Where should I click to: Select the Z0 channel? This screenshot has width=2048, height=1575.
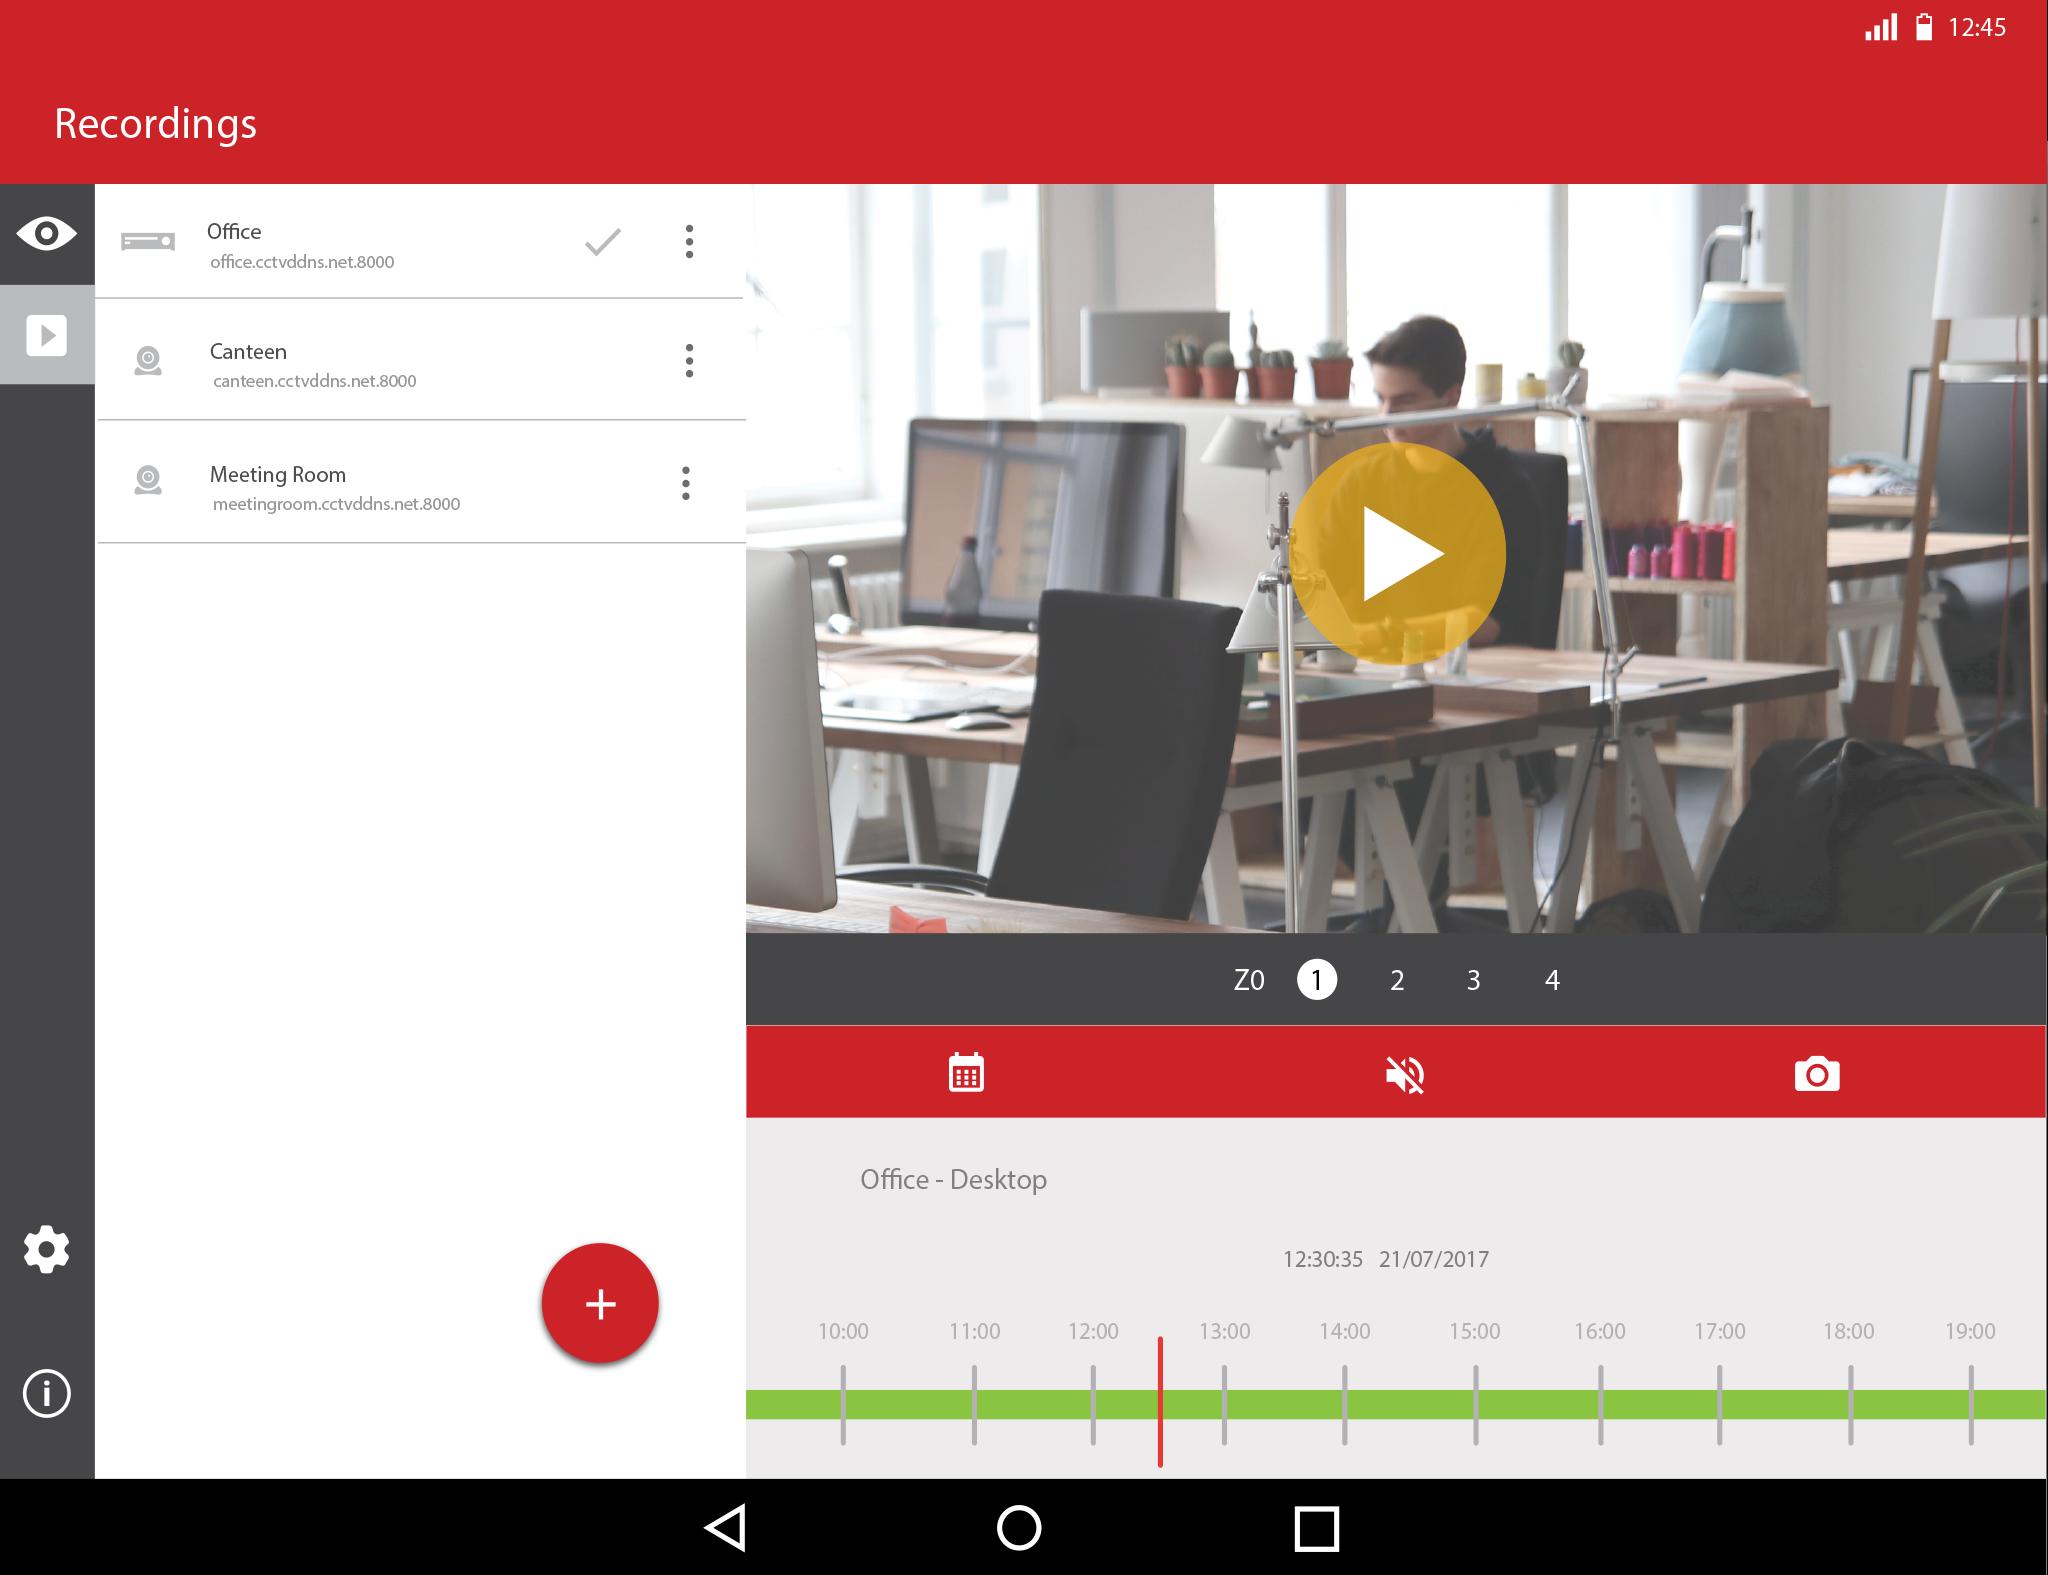1249,980
